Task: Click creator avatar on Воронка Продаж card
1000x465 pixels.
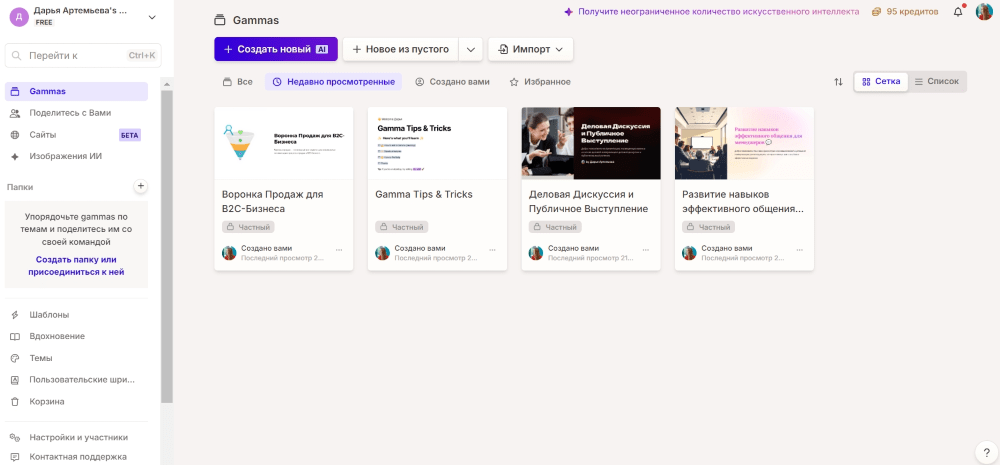Action: 229,253
